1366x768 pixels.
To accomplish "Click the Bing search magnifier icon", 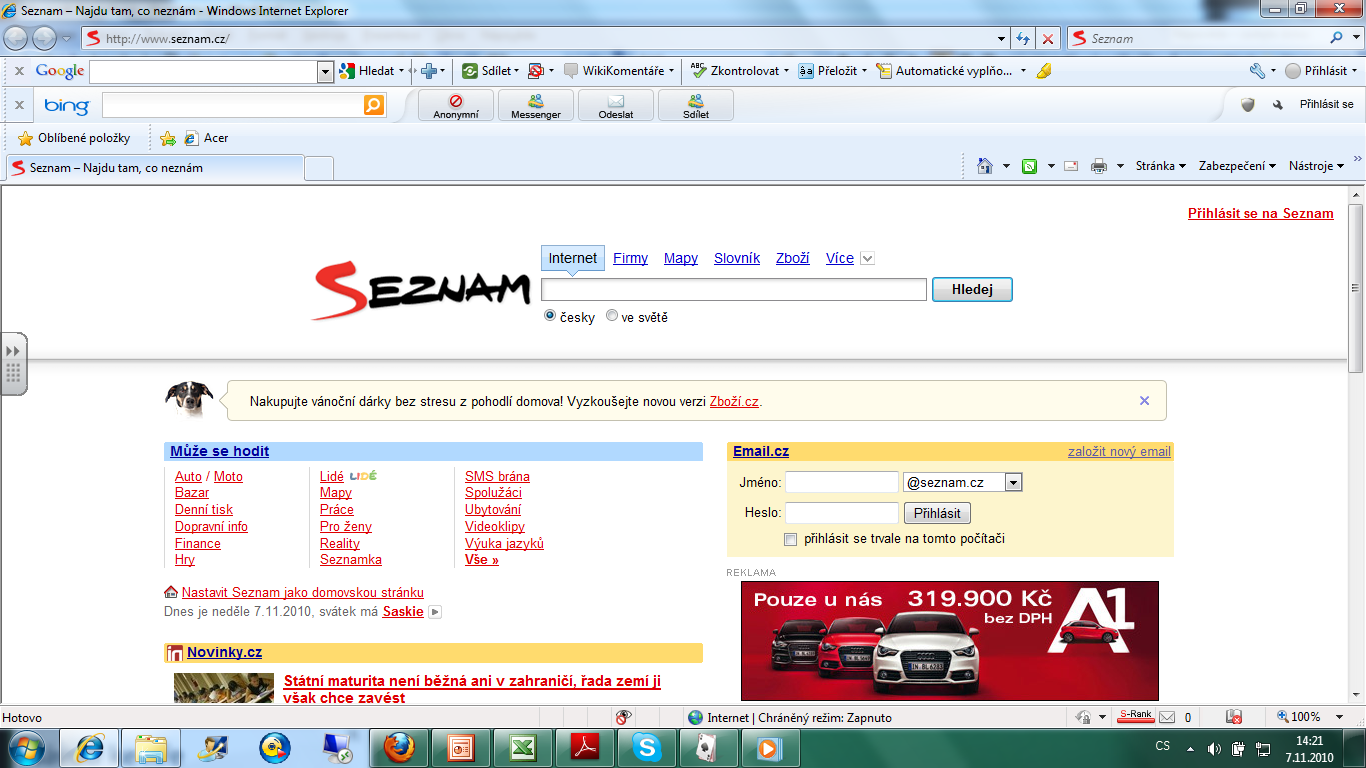I will point(374,105).
